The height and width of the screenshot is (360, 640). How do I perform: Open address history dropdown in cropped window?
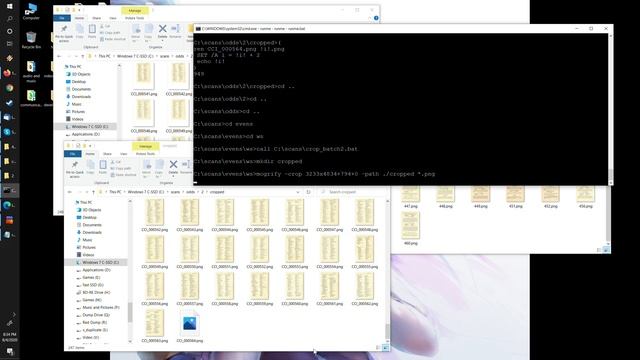point(298,192)
